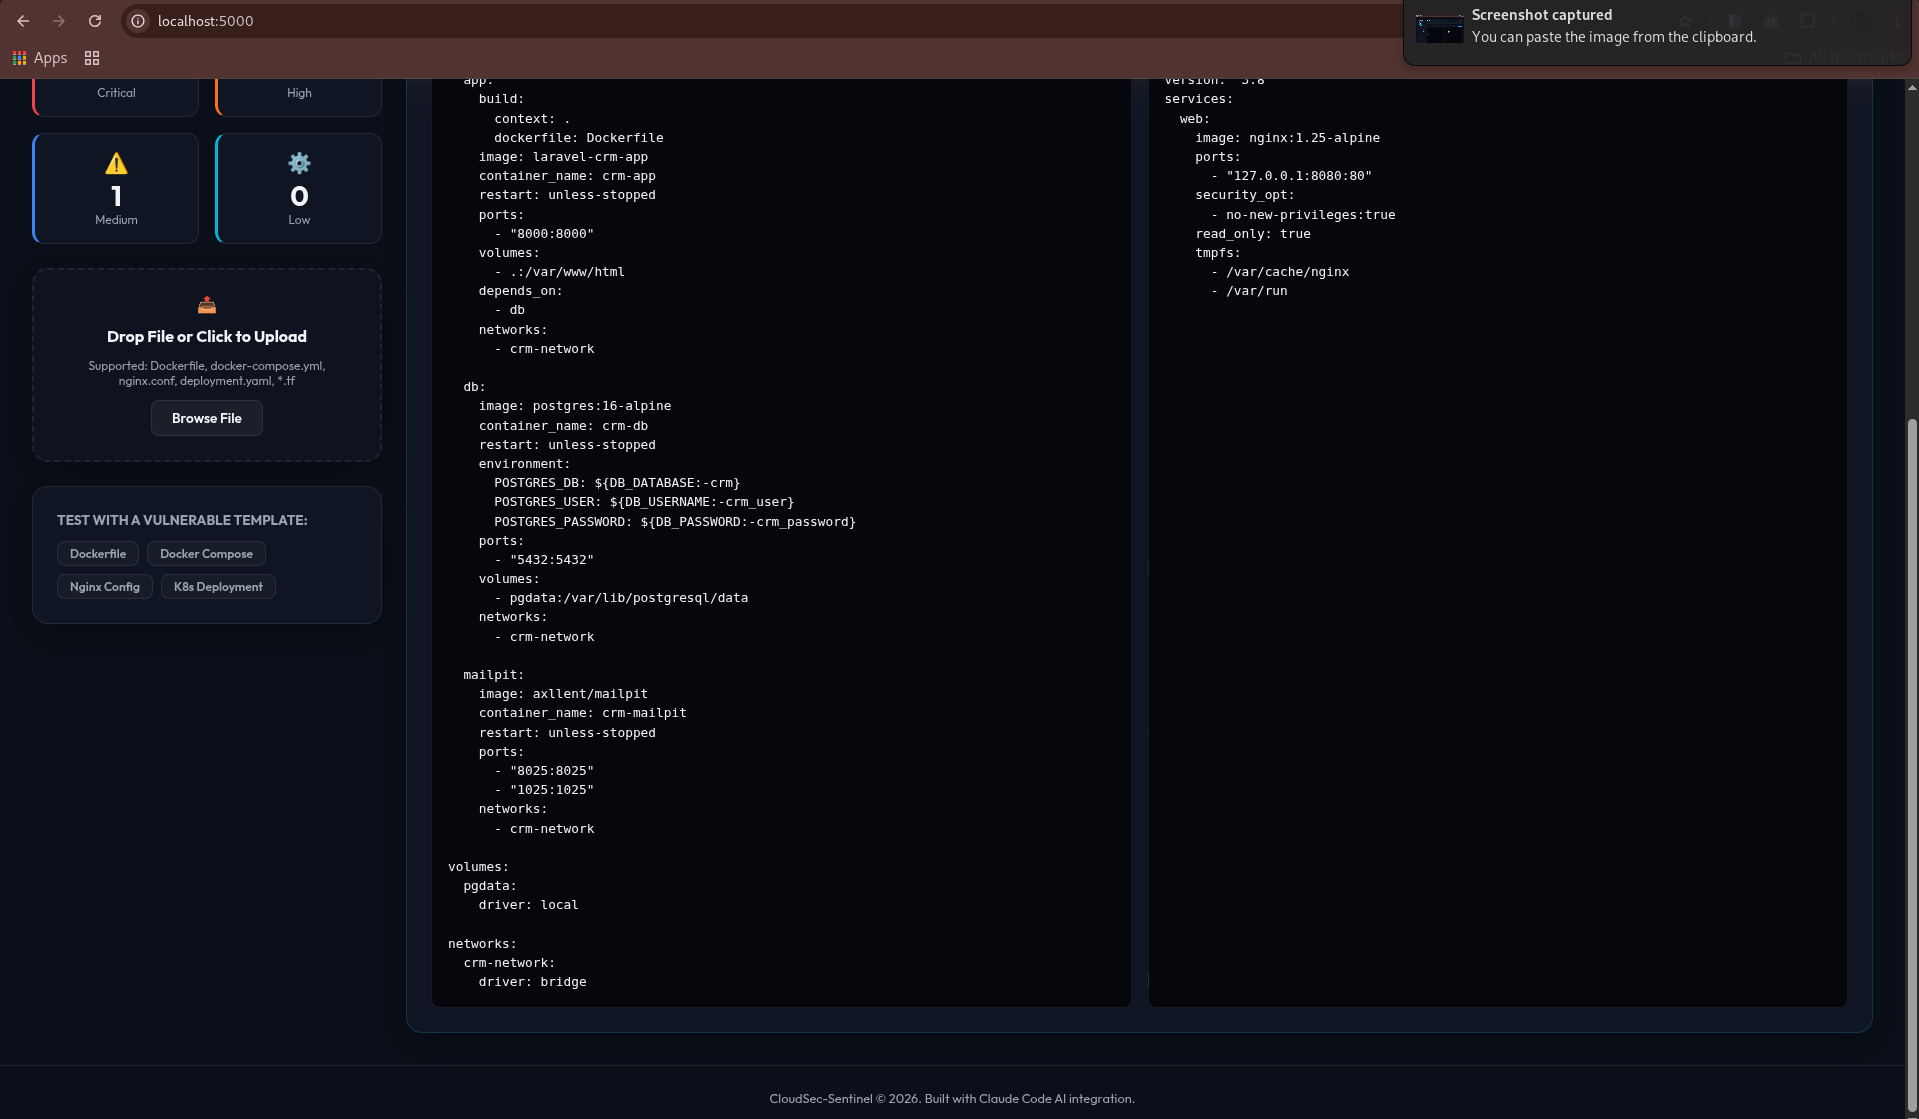The width and height of the screenshot is (1919, 1119).
Task: Click the 'no-new-privileges:true' line
Action: pyautogui.click(x=1303, y=215)
